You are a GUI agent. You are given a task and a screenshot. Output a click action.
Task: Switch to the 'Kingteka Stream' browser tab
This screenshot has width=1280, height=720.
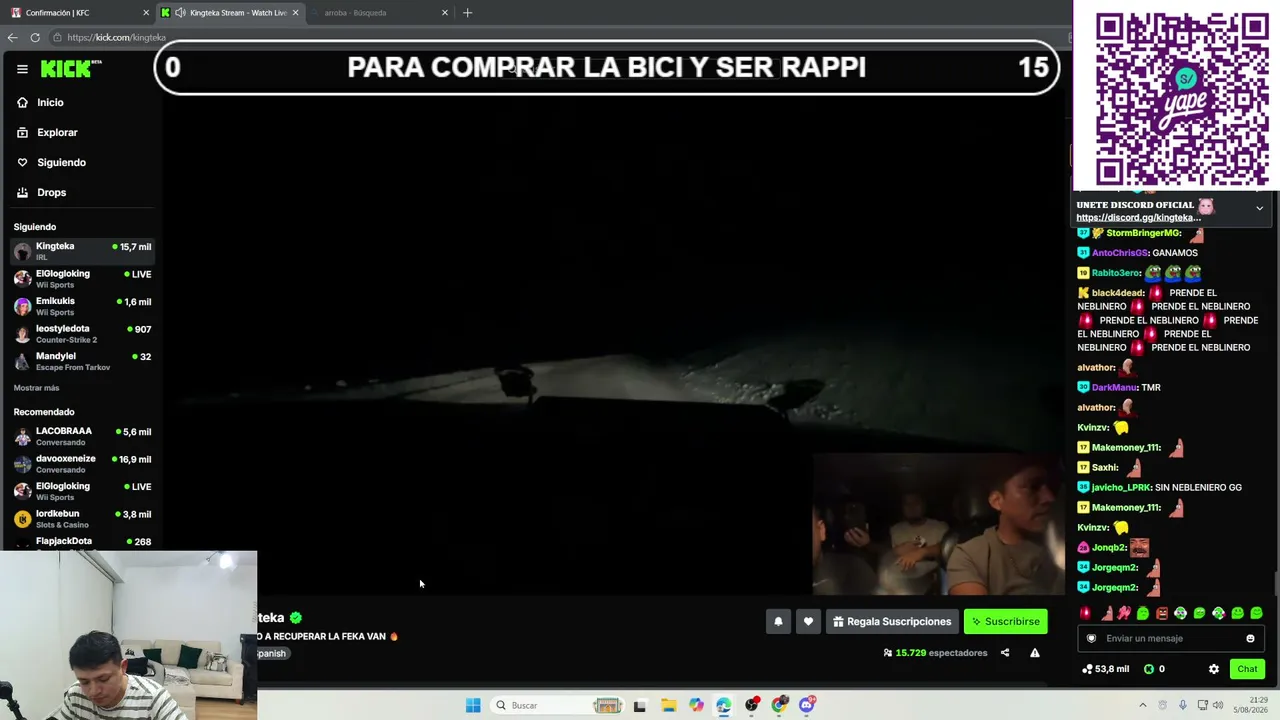point(231,13)
